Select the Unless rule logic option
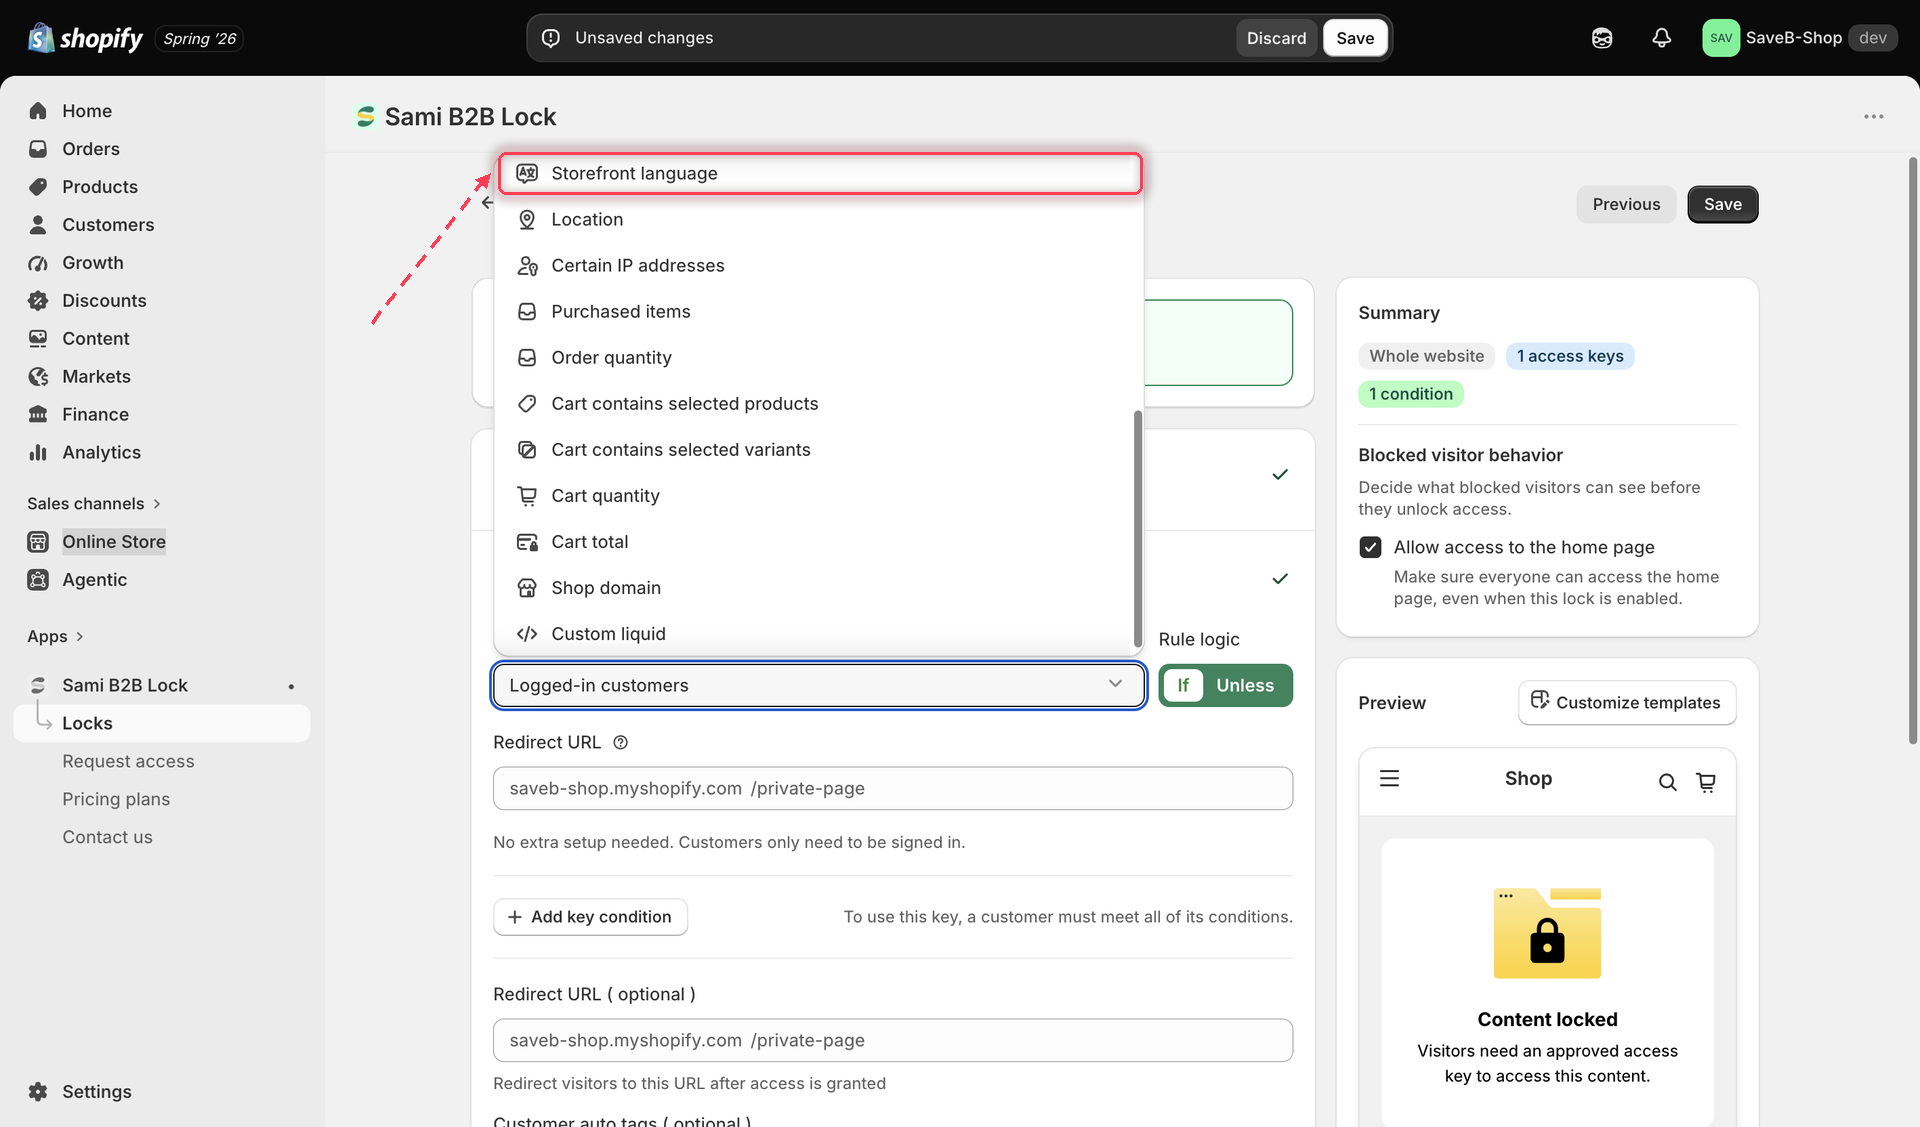This screenshot has width=1920, height=1127. (x=1245, y=685)
